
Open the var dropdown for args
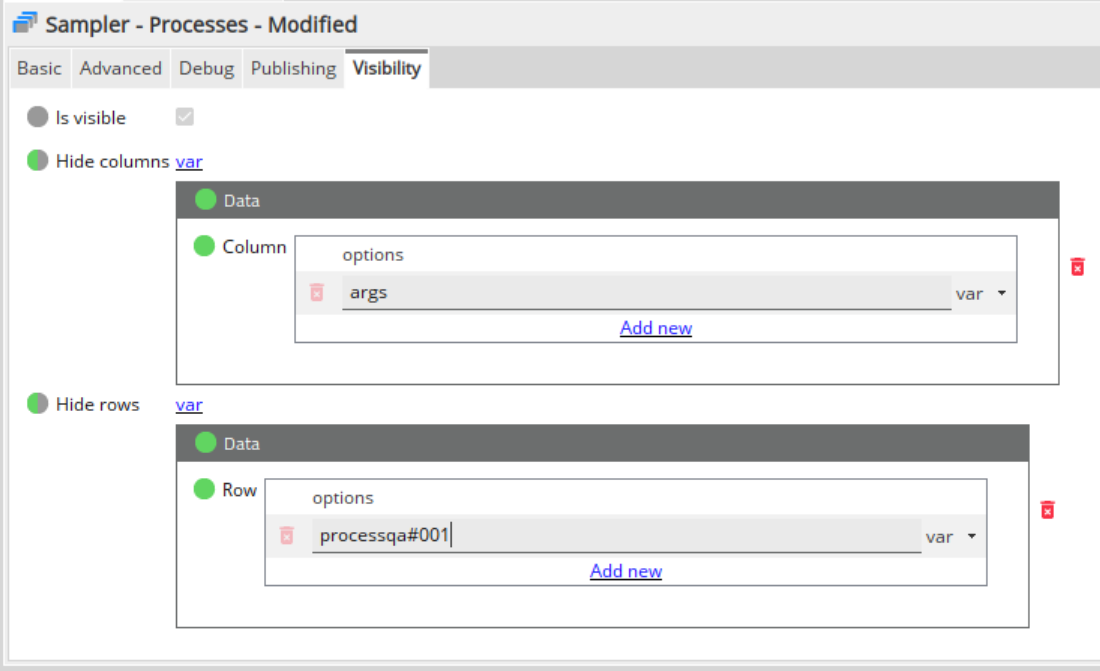pyautogui.click(x=980, y=294)
